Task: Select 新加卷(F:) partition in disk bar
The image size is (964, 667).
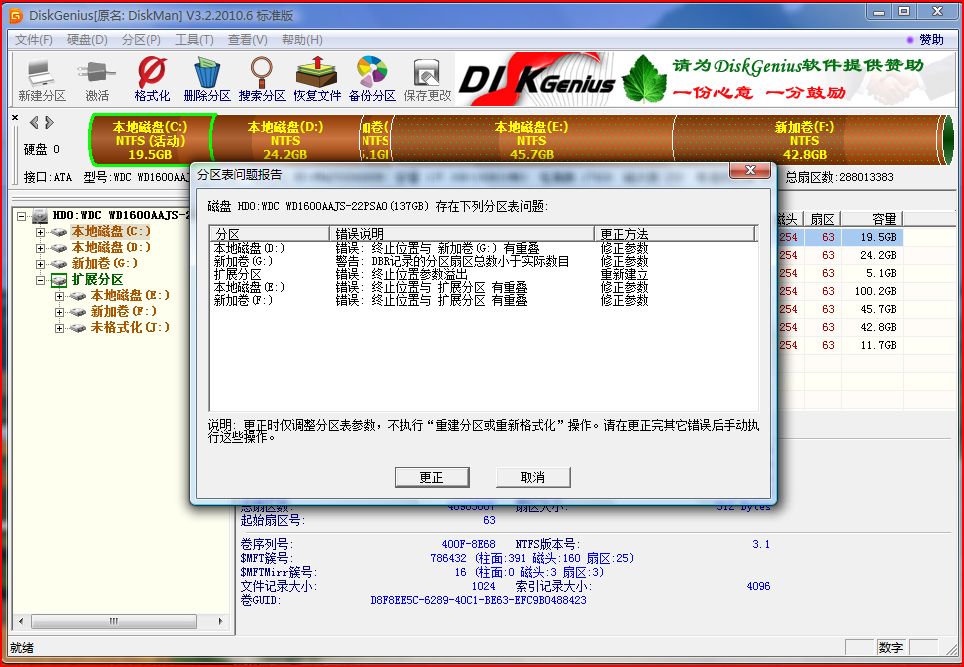Action: [804, 140]
